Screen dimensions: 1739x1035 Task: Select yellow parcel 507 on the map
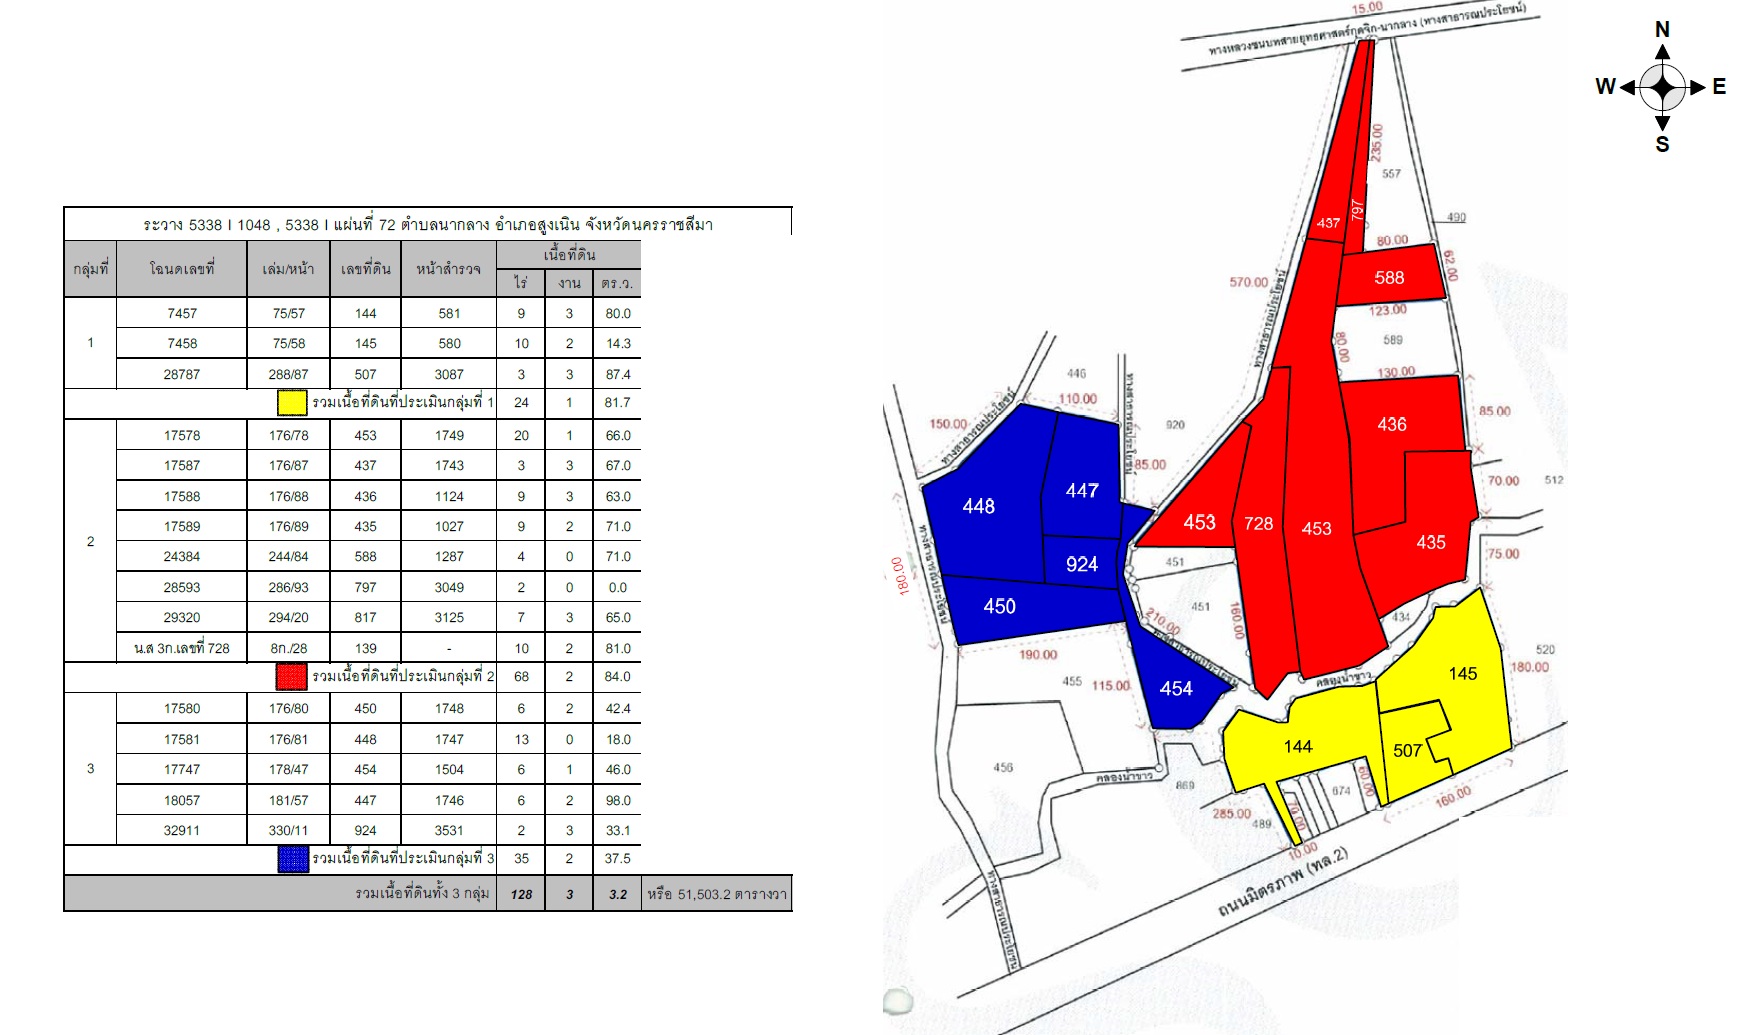pos(1411,750)
